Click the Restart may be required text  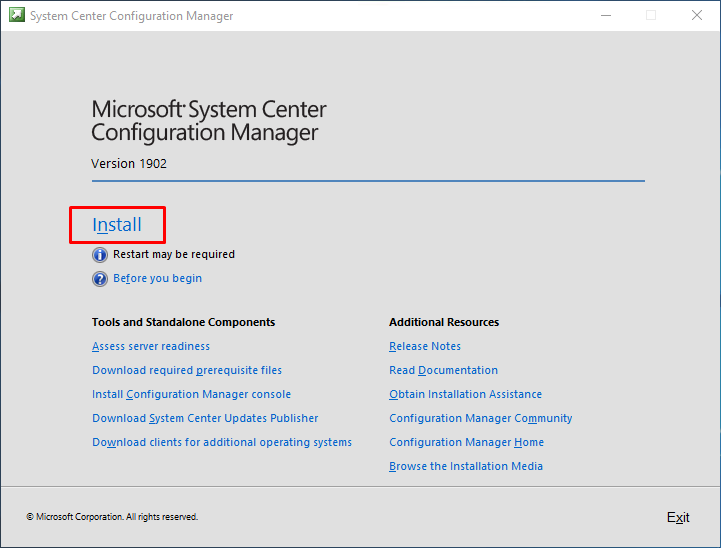(174, 254)
